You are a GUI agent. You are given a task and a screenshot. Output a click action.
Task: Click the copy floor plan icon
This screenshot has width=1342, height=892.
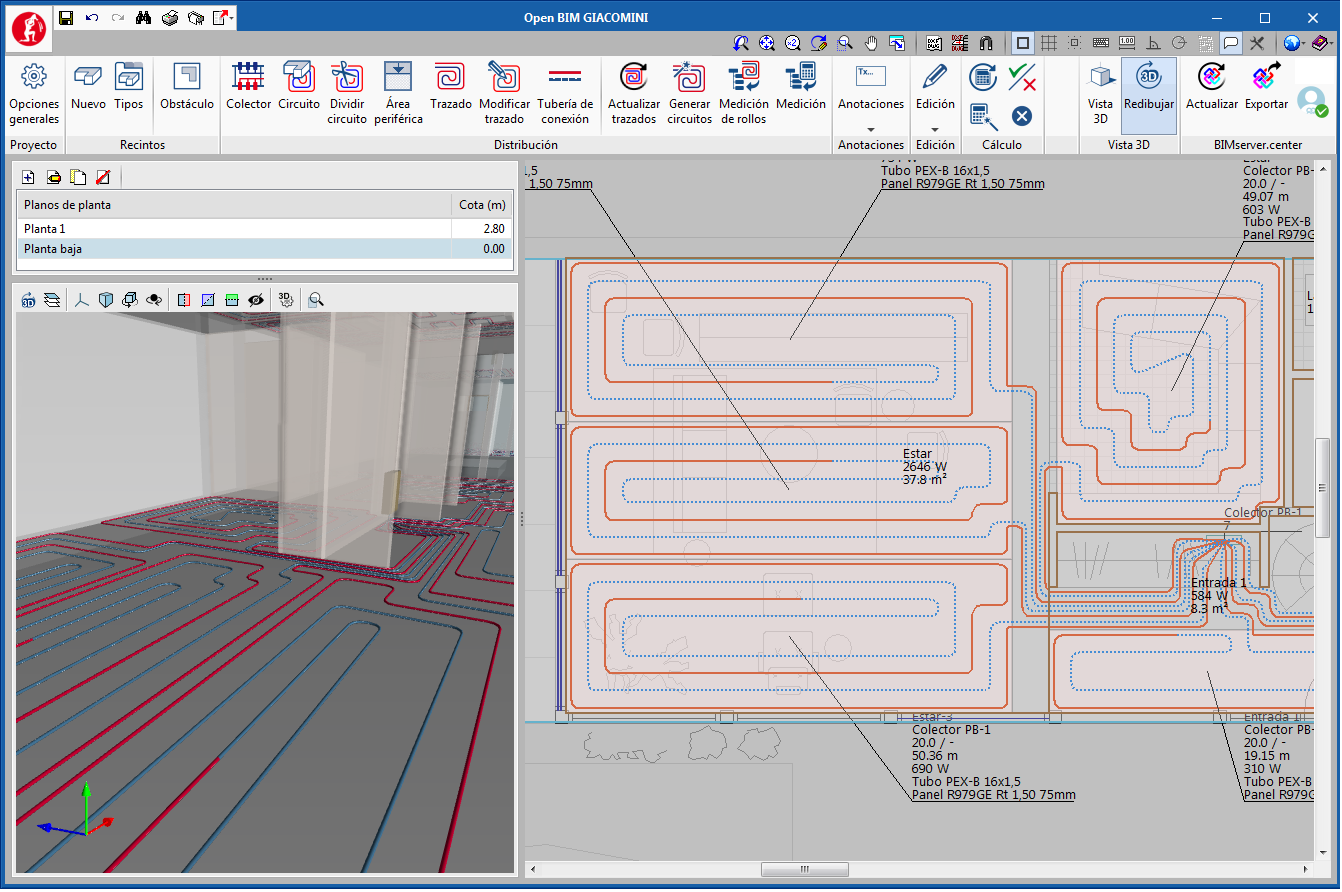coord(77,177)
